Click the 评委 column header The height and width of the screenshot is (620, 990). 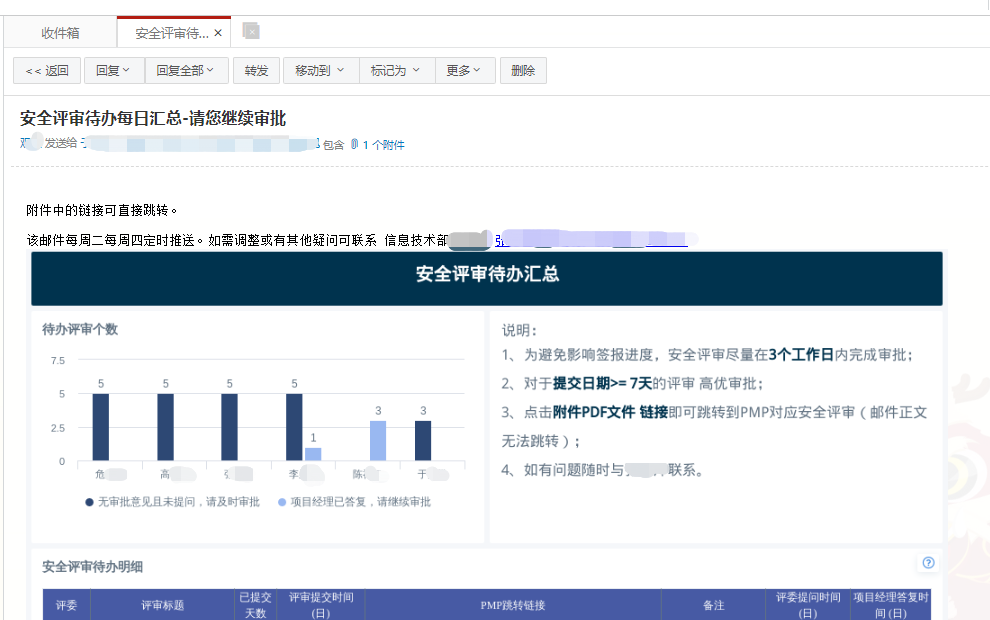tap(66, 605)
